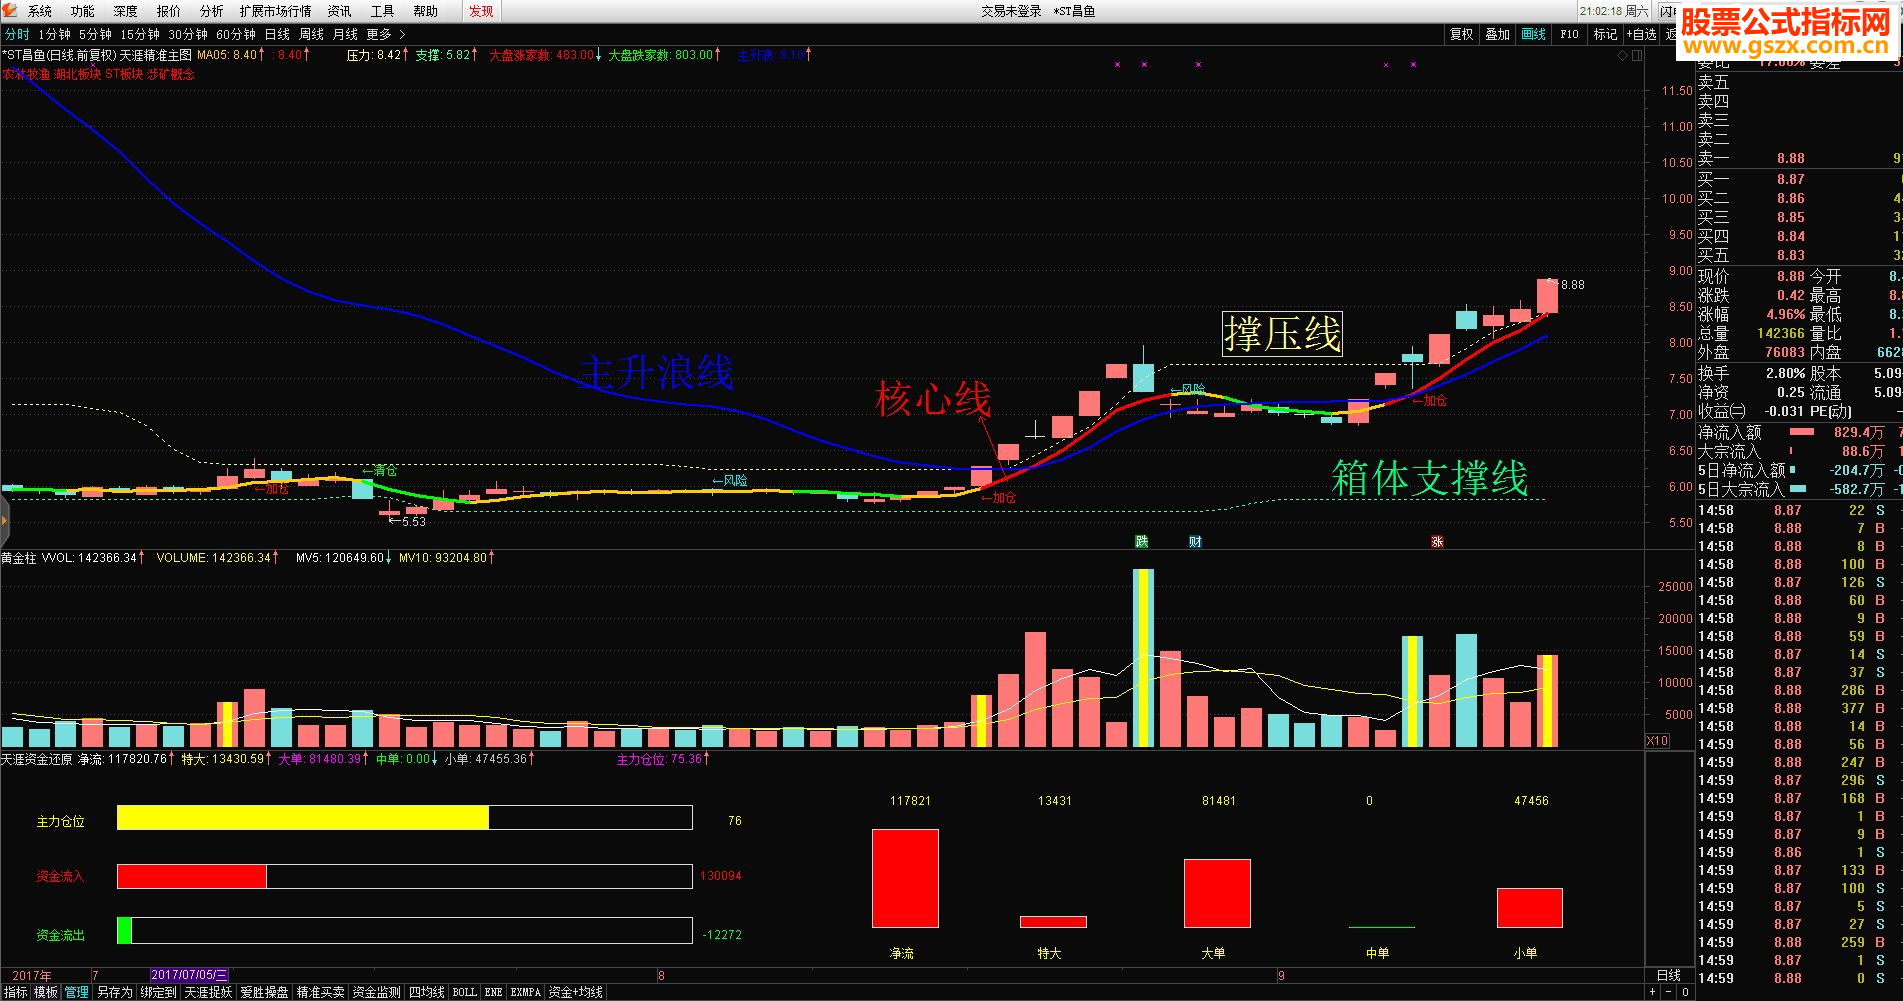Open the 功能 menu
Viewport: 1903px width, 1001px height.
click(x=83, y=11)
